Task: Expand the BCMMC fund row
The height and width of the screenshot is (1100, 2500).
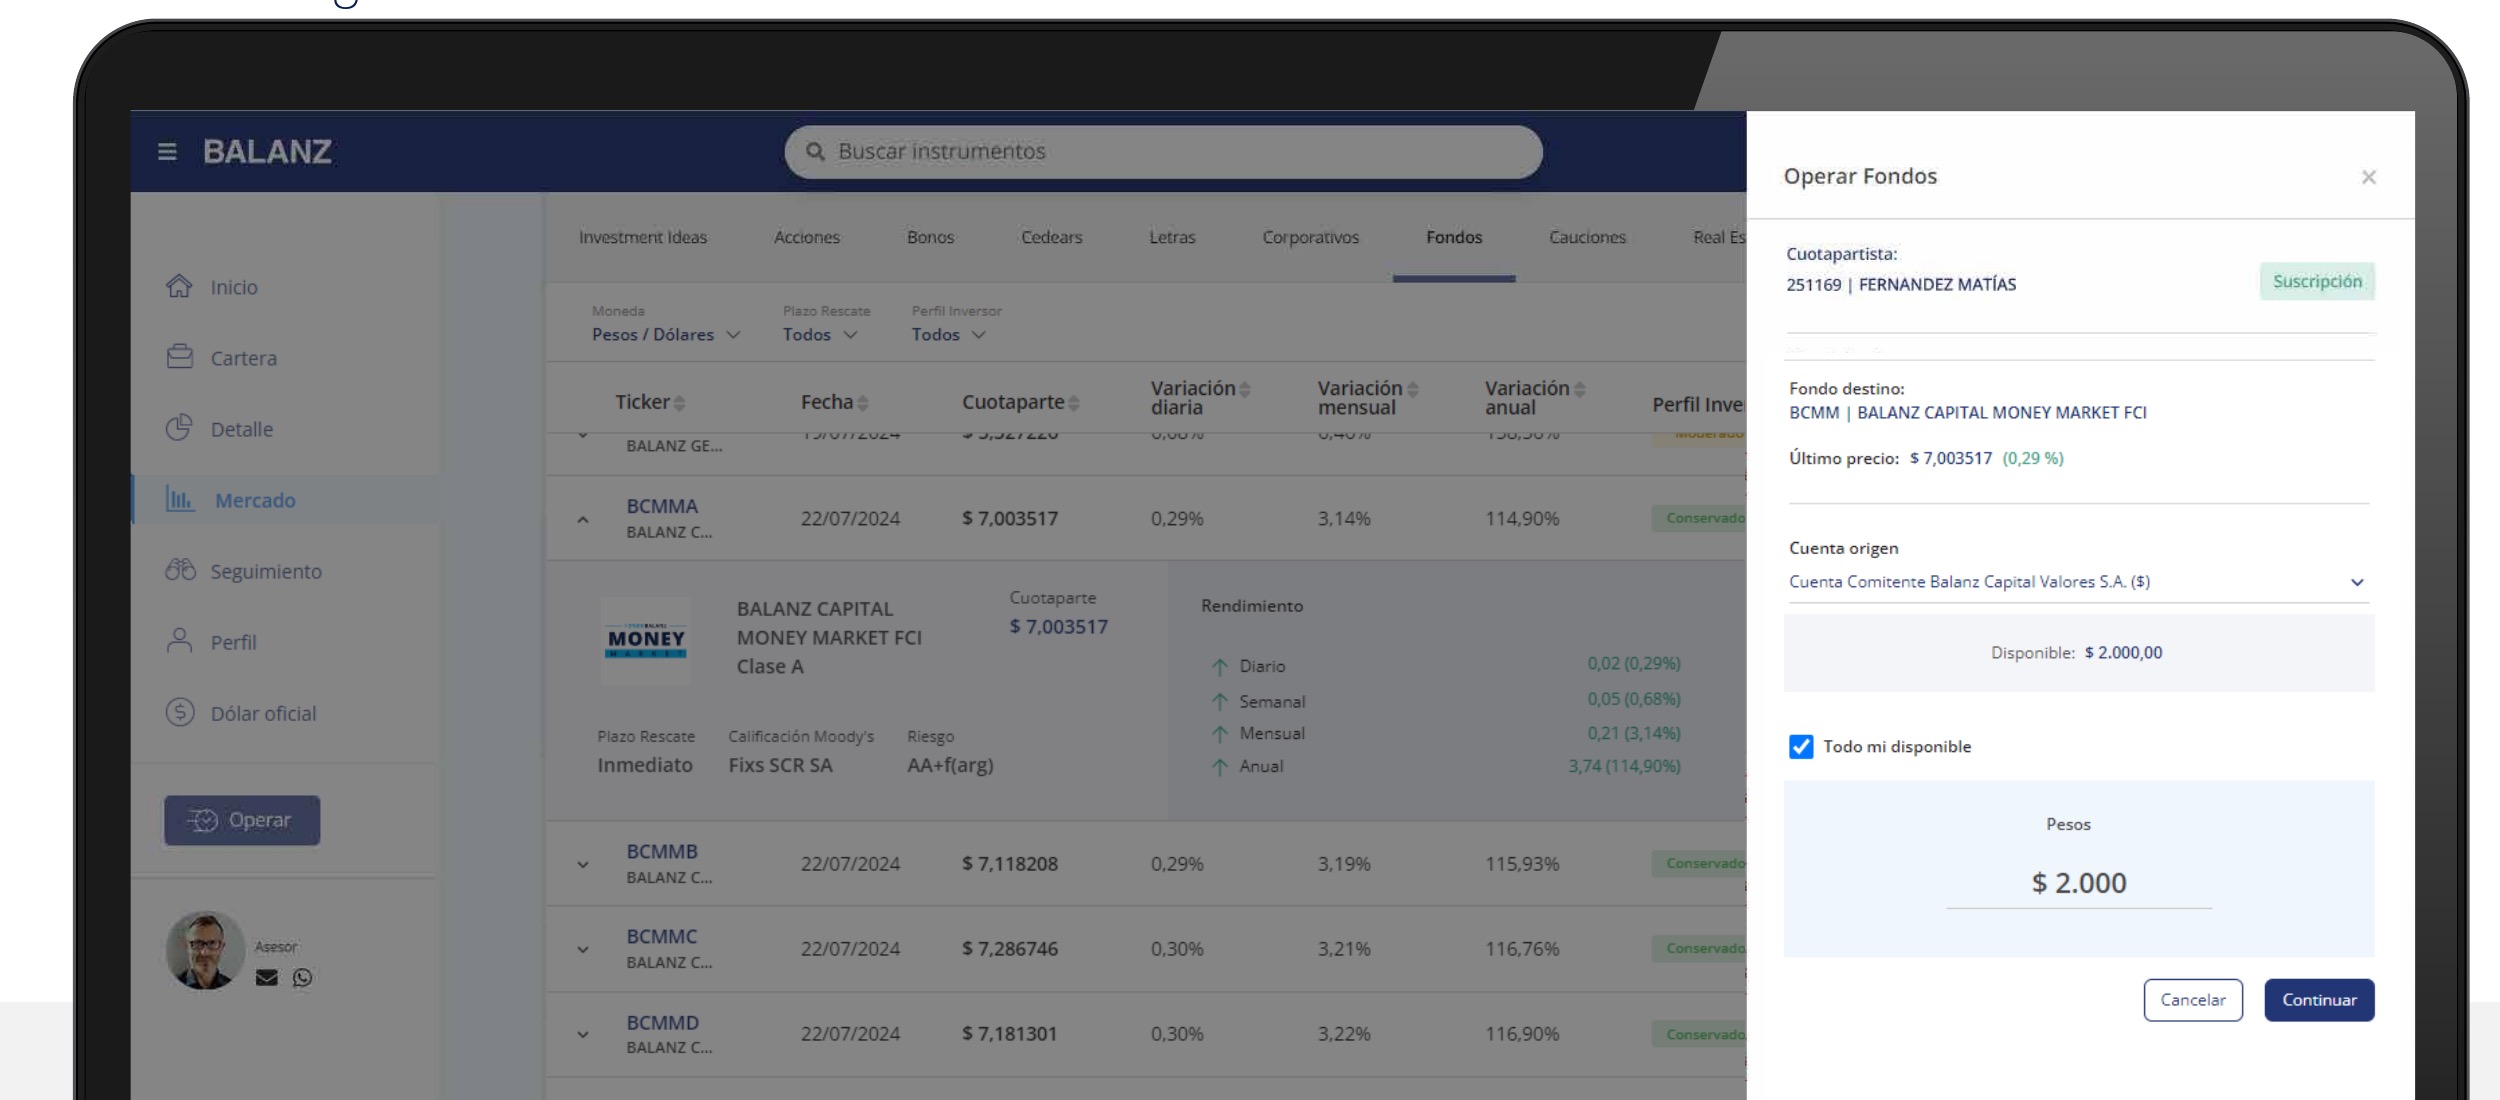Action: click(583, 949)
